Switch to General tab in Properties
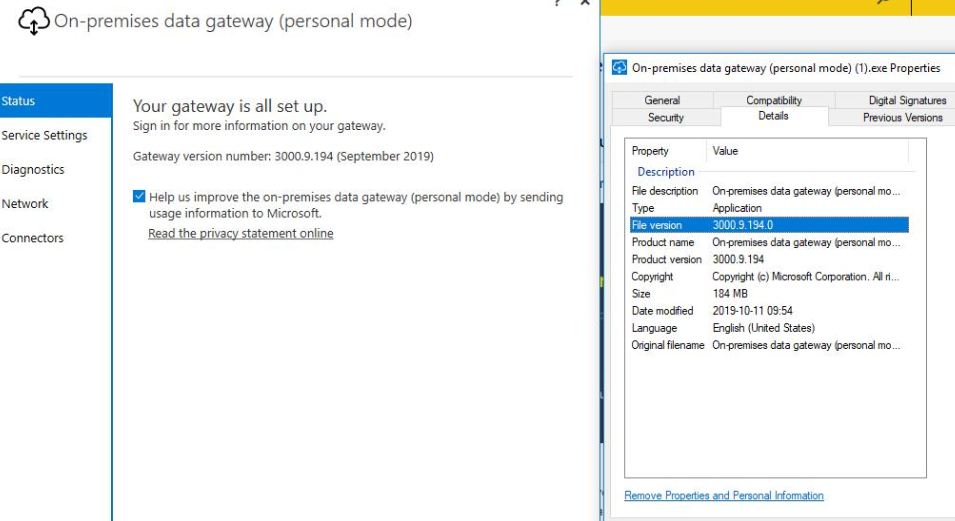 (662, 100)
